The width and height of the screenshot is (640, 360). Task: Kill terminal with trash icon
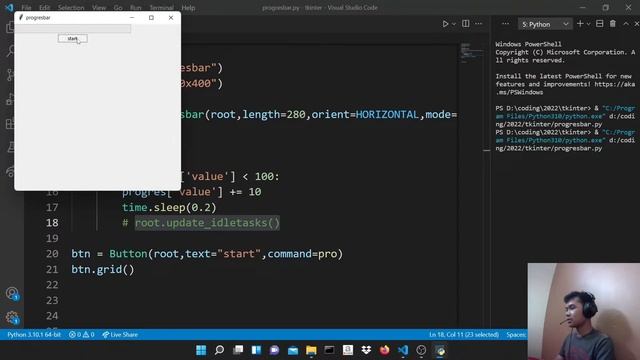tap(613, 24)
